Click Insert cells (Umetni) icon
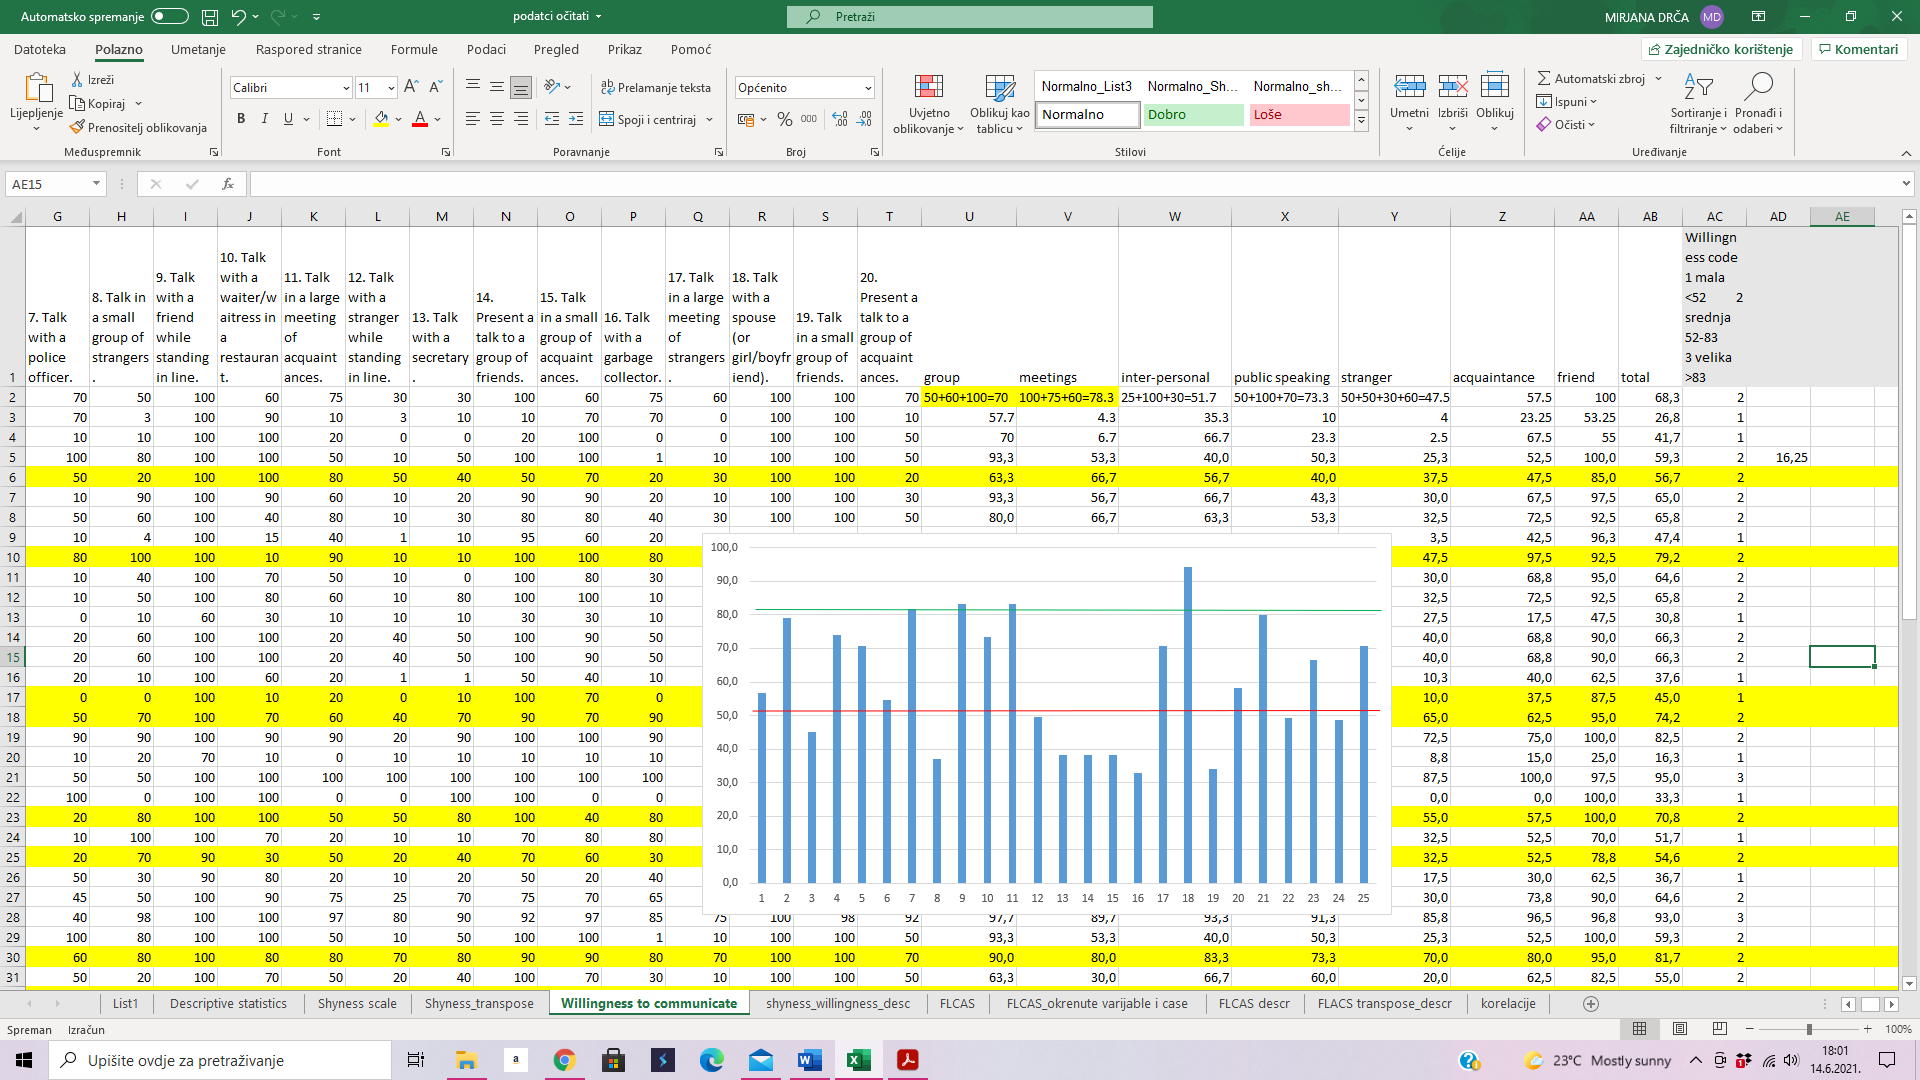 (x=1410, y=88)
